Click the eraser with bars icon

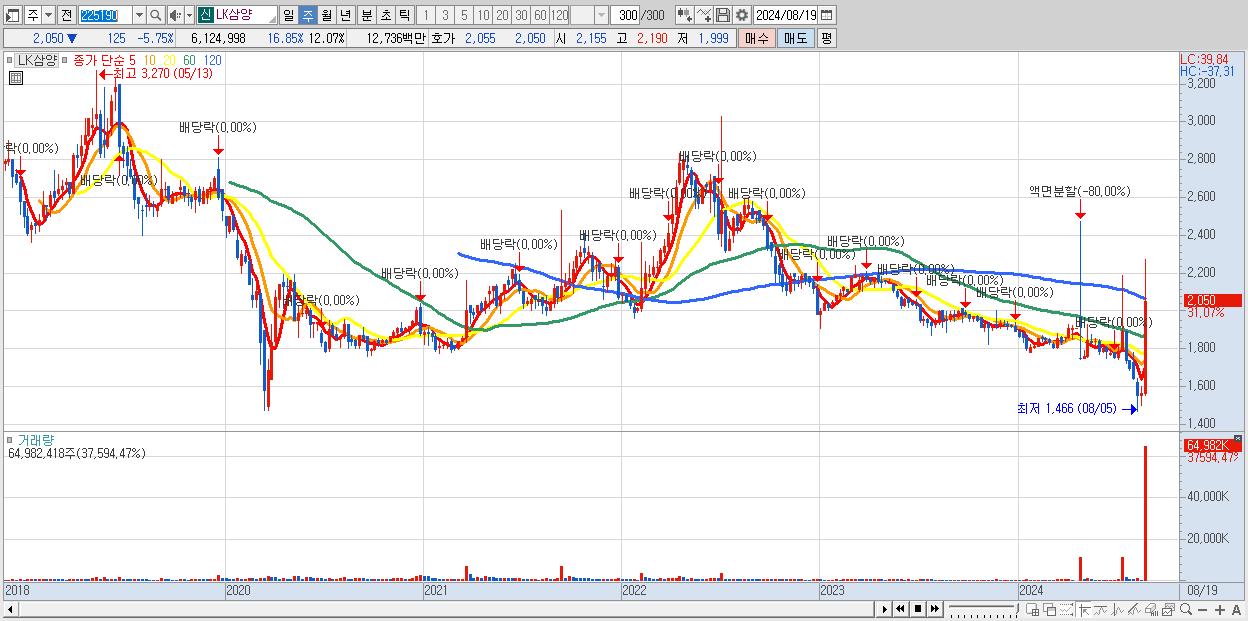[1151, 610]
